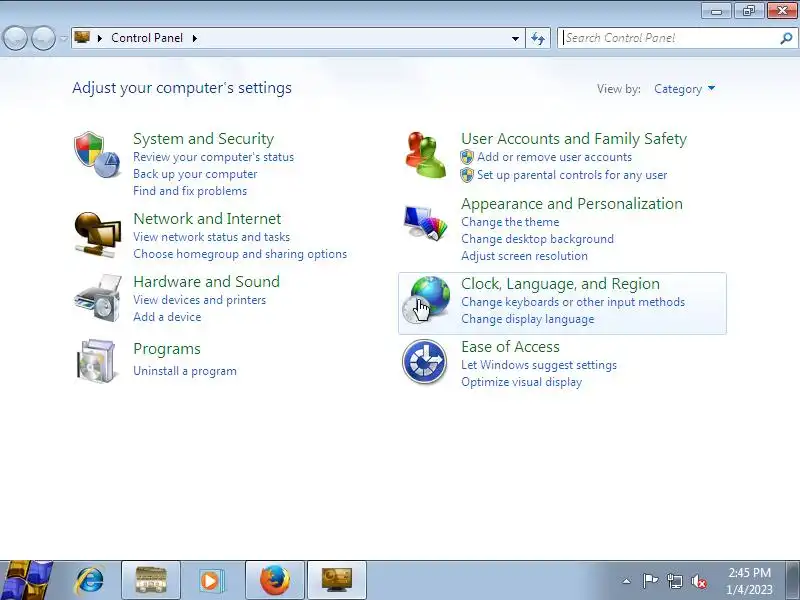Open Windows Explorer from the taskbar
Viewport: 800px width, 600px height.
[151, 581]
